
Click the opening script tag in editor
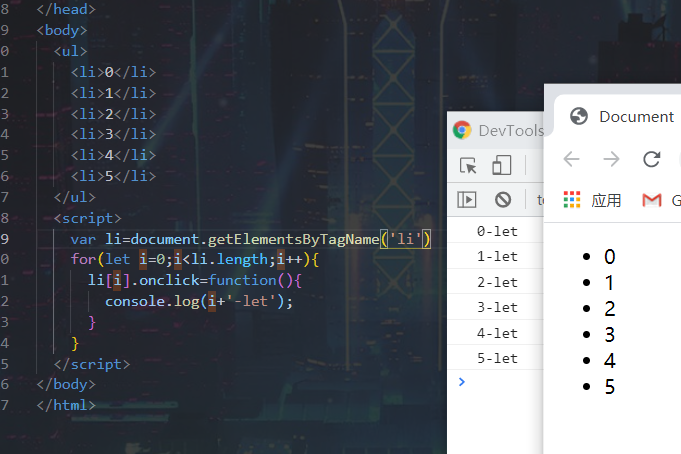(x=87, y=218)
